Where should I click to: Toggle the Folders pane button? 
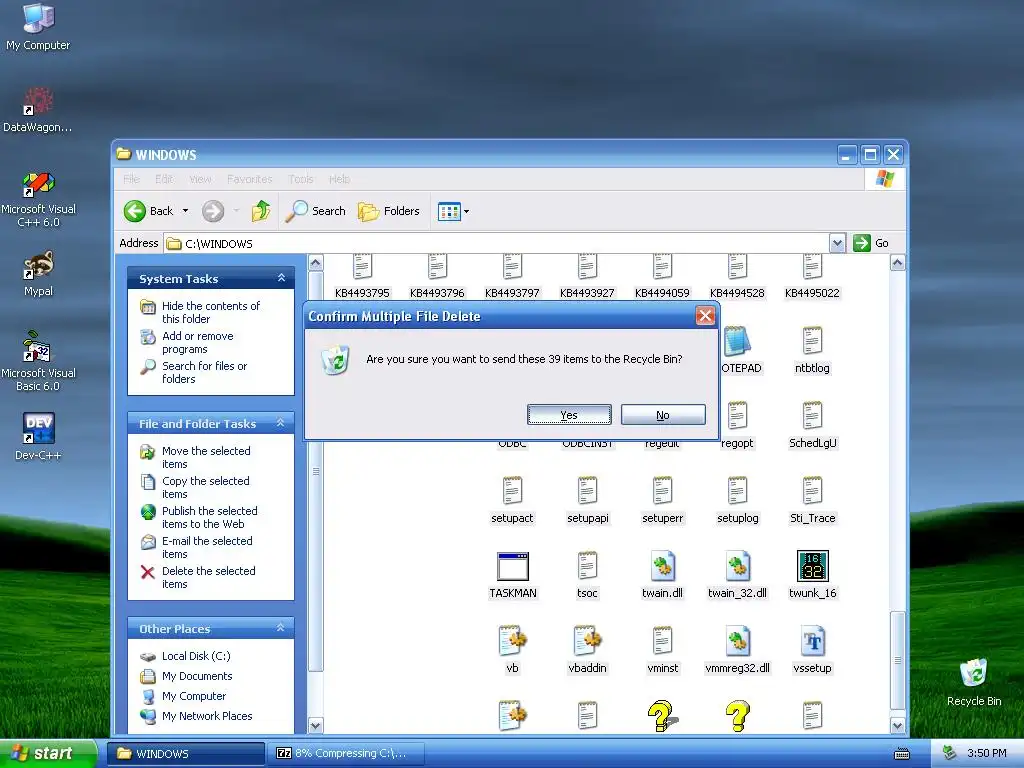[389, 211]
